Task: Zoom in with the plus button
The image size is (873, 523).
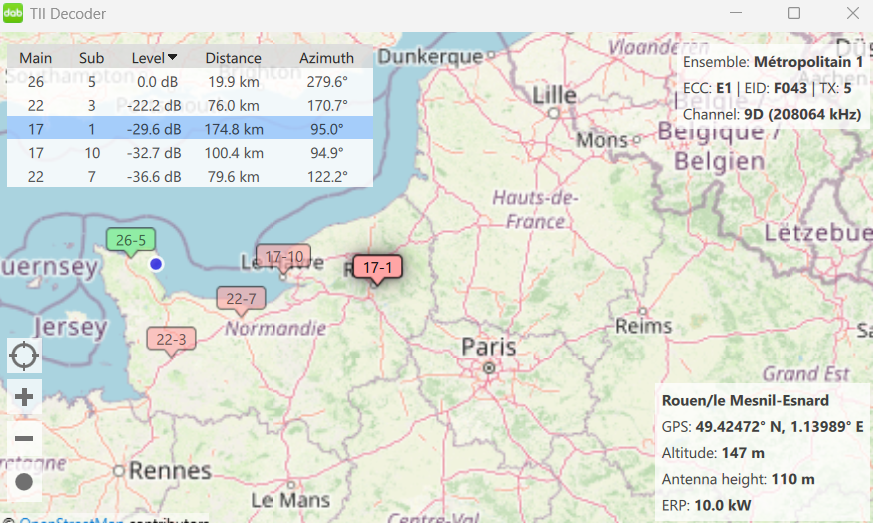Action: pos(24,397)
